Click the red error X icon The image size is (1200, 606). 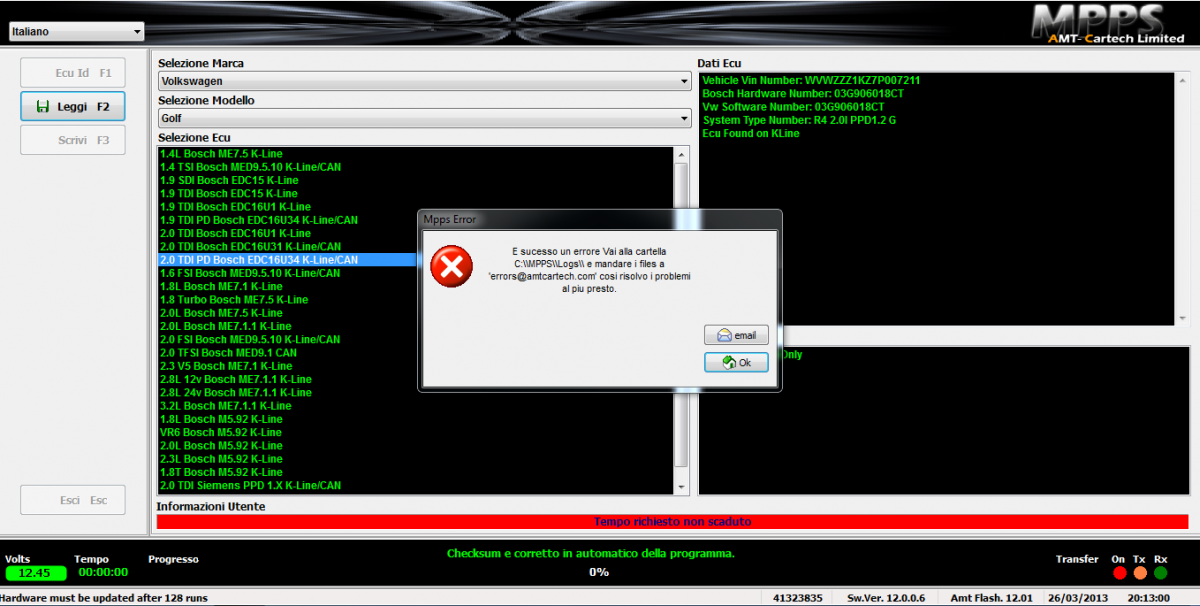click(x=451, y=267)
